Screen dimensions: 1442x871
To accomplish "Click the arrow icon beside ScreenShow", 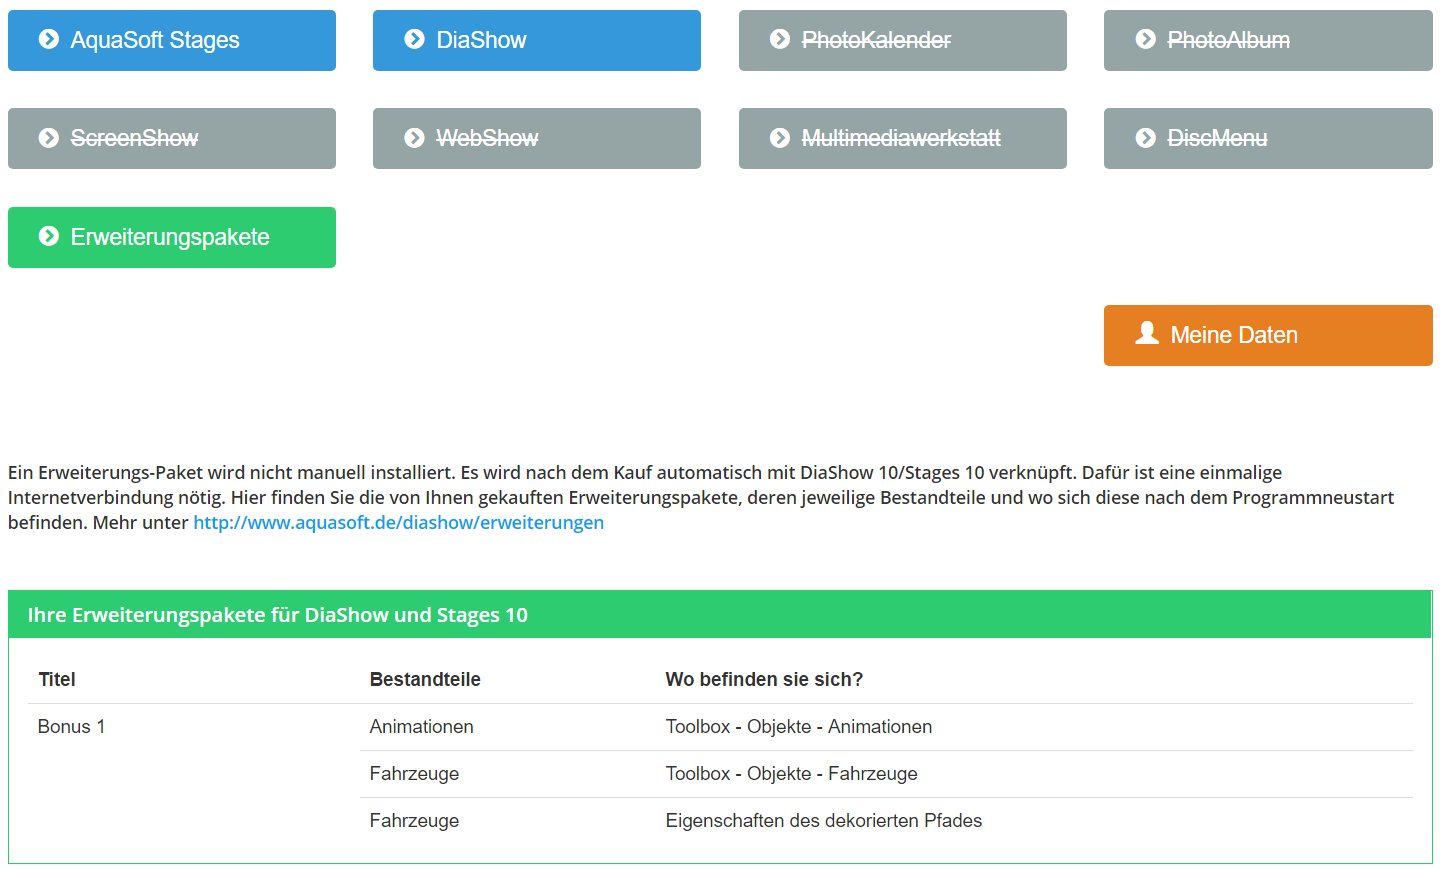I will pos(48,138).
